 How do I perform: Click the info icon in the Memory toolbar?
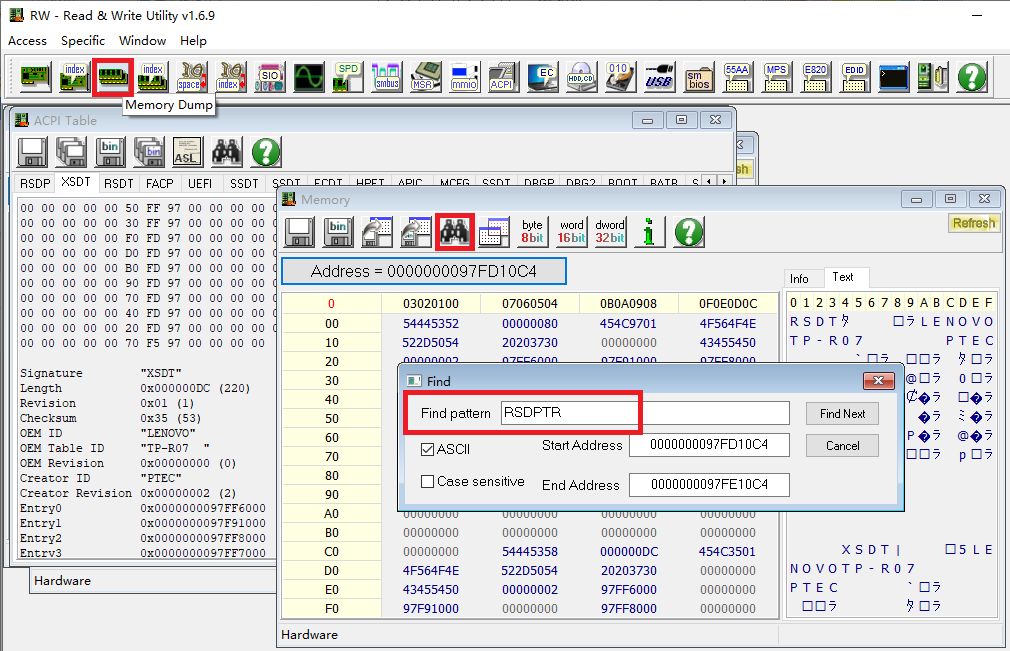tap(649, 232)
